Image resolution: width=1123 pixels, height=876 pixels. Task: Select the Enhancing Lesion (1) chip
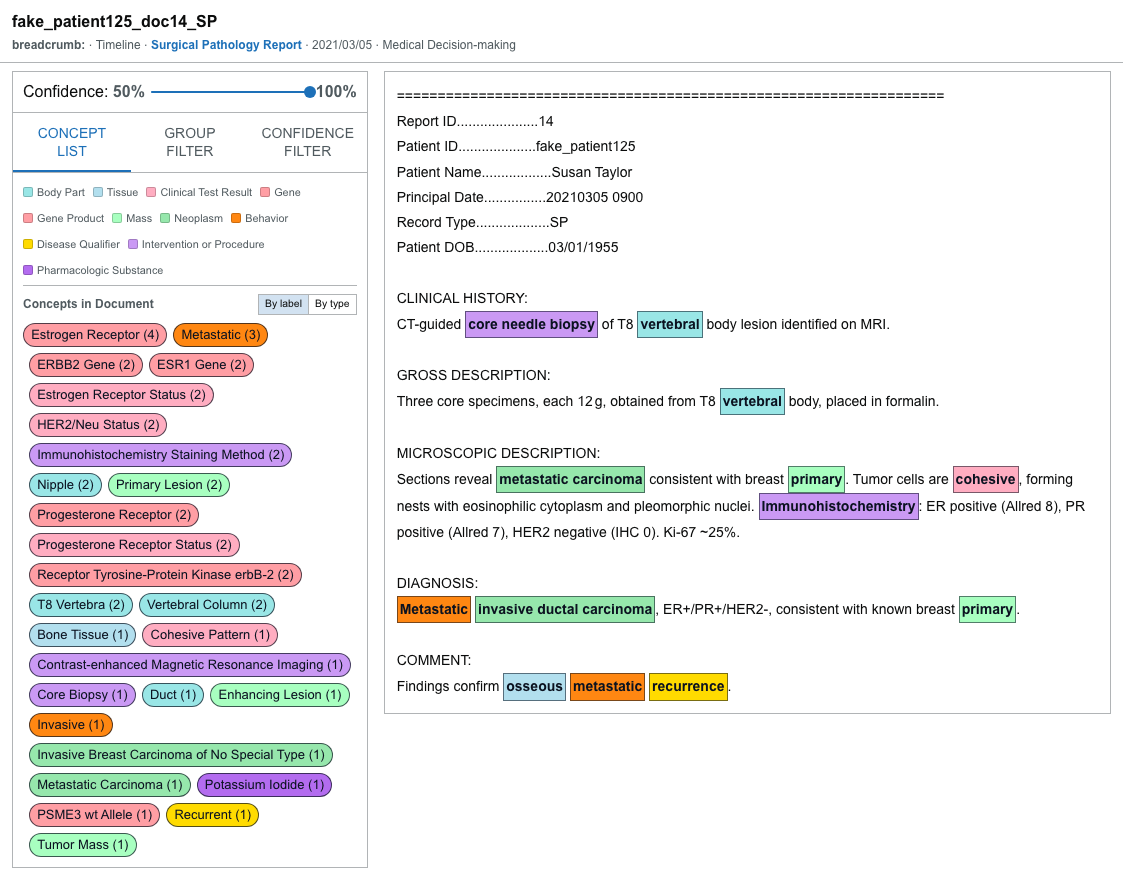click(280, 695)
